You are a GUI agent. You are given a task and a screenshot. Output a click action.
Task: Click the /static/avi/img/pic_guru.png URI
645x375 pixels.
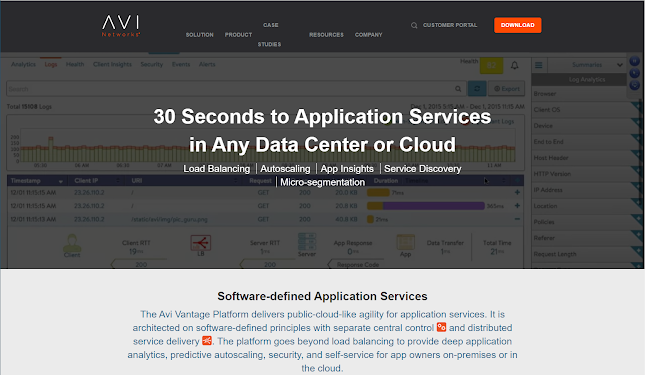click(169, 220)
